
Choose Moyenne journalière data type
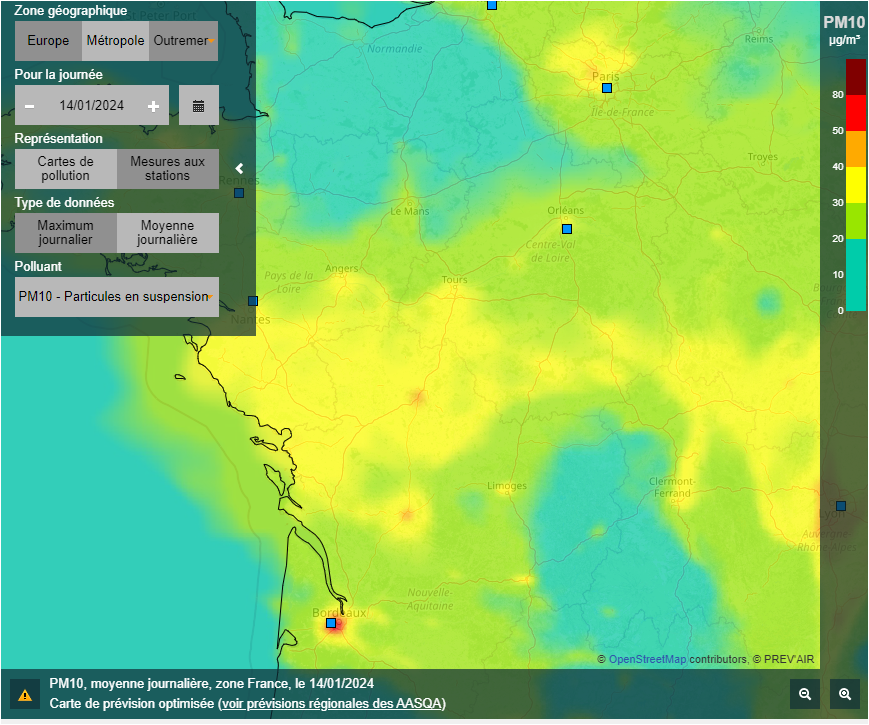[x=167, y=233]
